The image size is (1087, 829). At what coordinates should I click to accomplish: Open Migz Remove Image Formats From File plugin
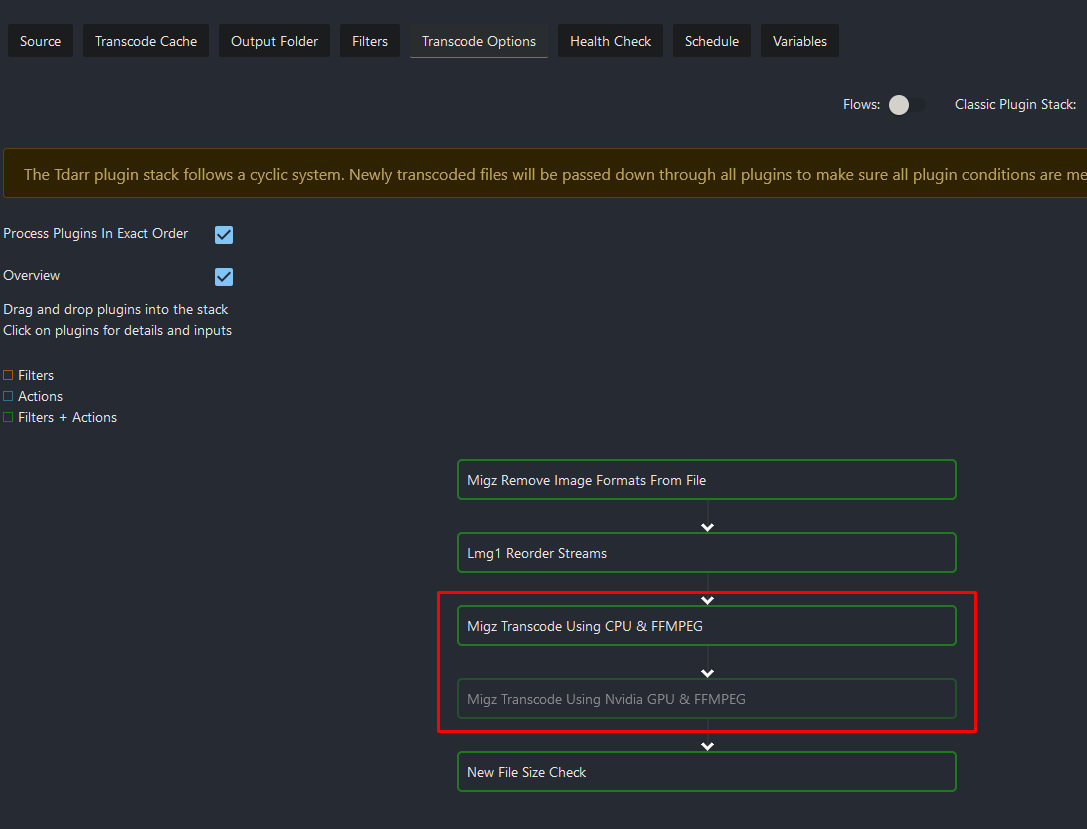706,480
